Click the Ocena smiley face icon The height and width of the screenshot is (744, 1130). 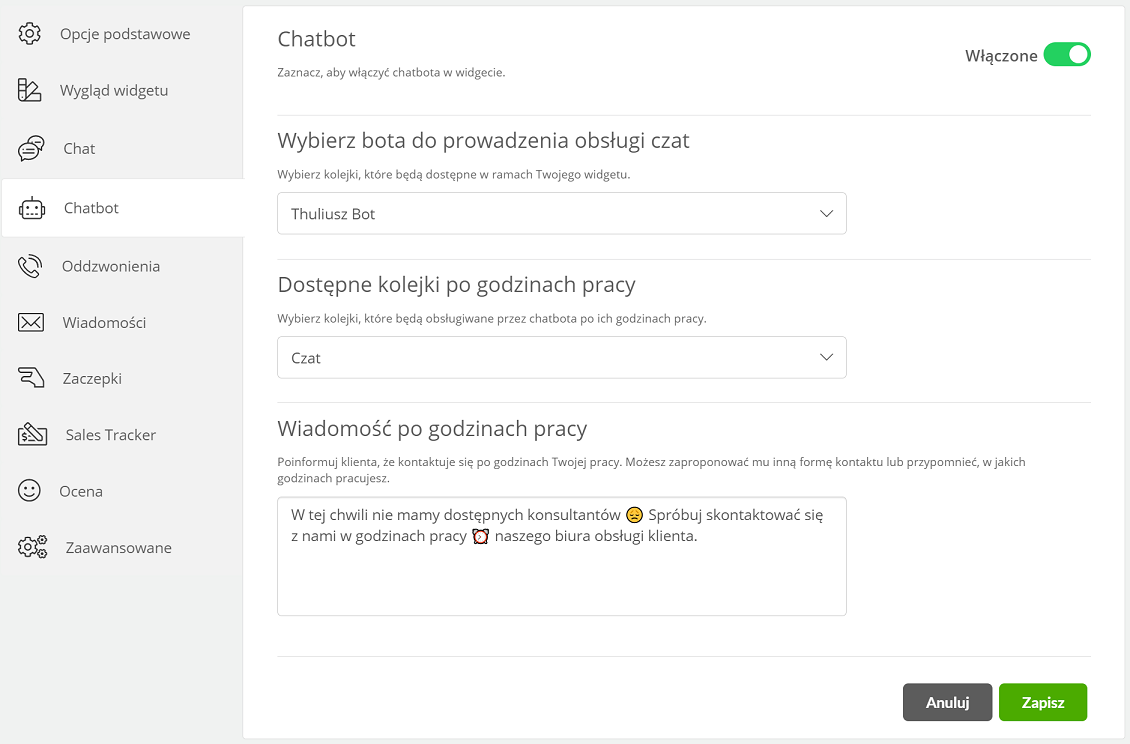[x=29, y=491]
